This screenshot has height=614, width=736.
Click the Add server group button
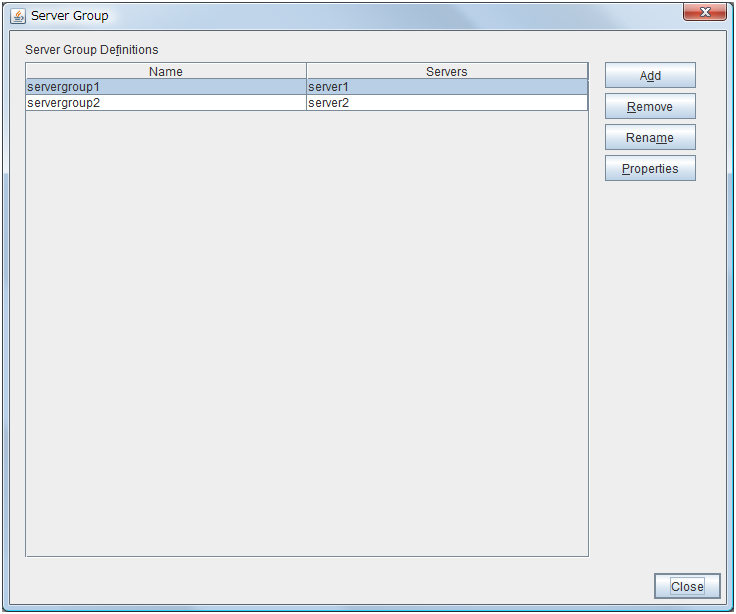coord(650,75)
